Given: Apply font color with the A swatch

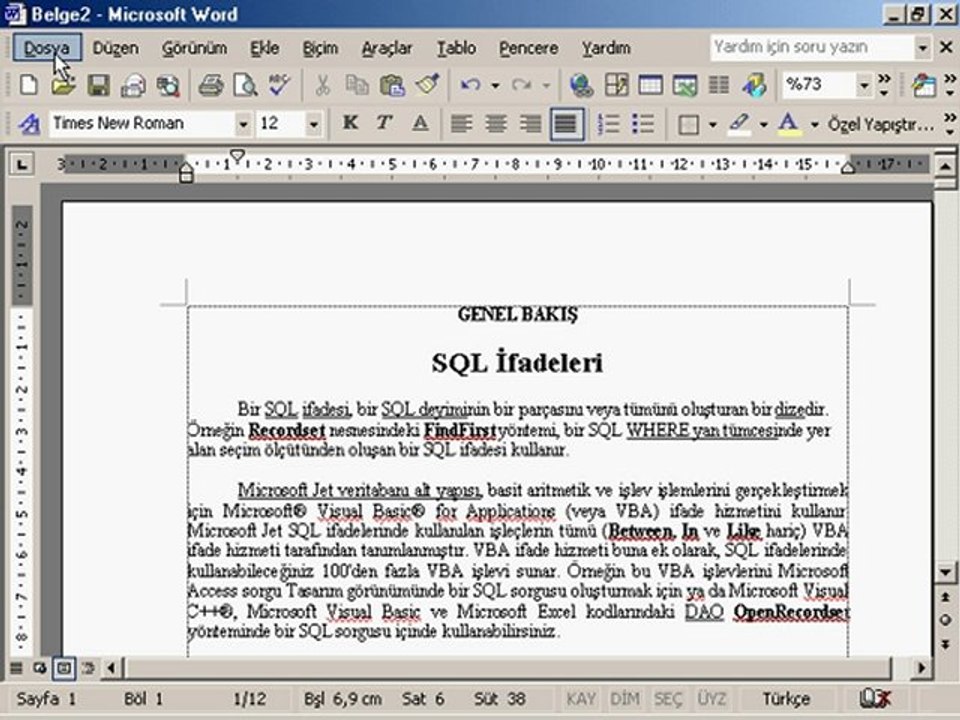Looking at the screenshot, I should pos(789,124).
